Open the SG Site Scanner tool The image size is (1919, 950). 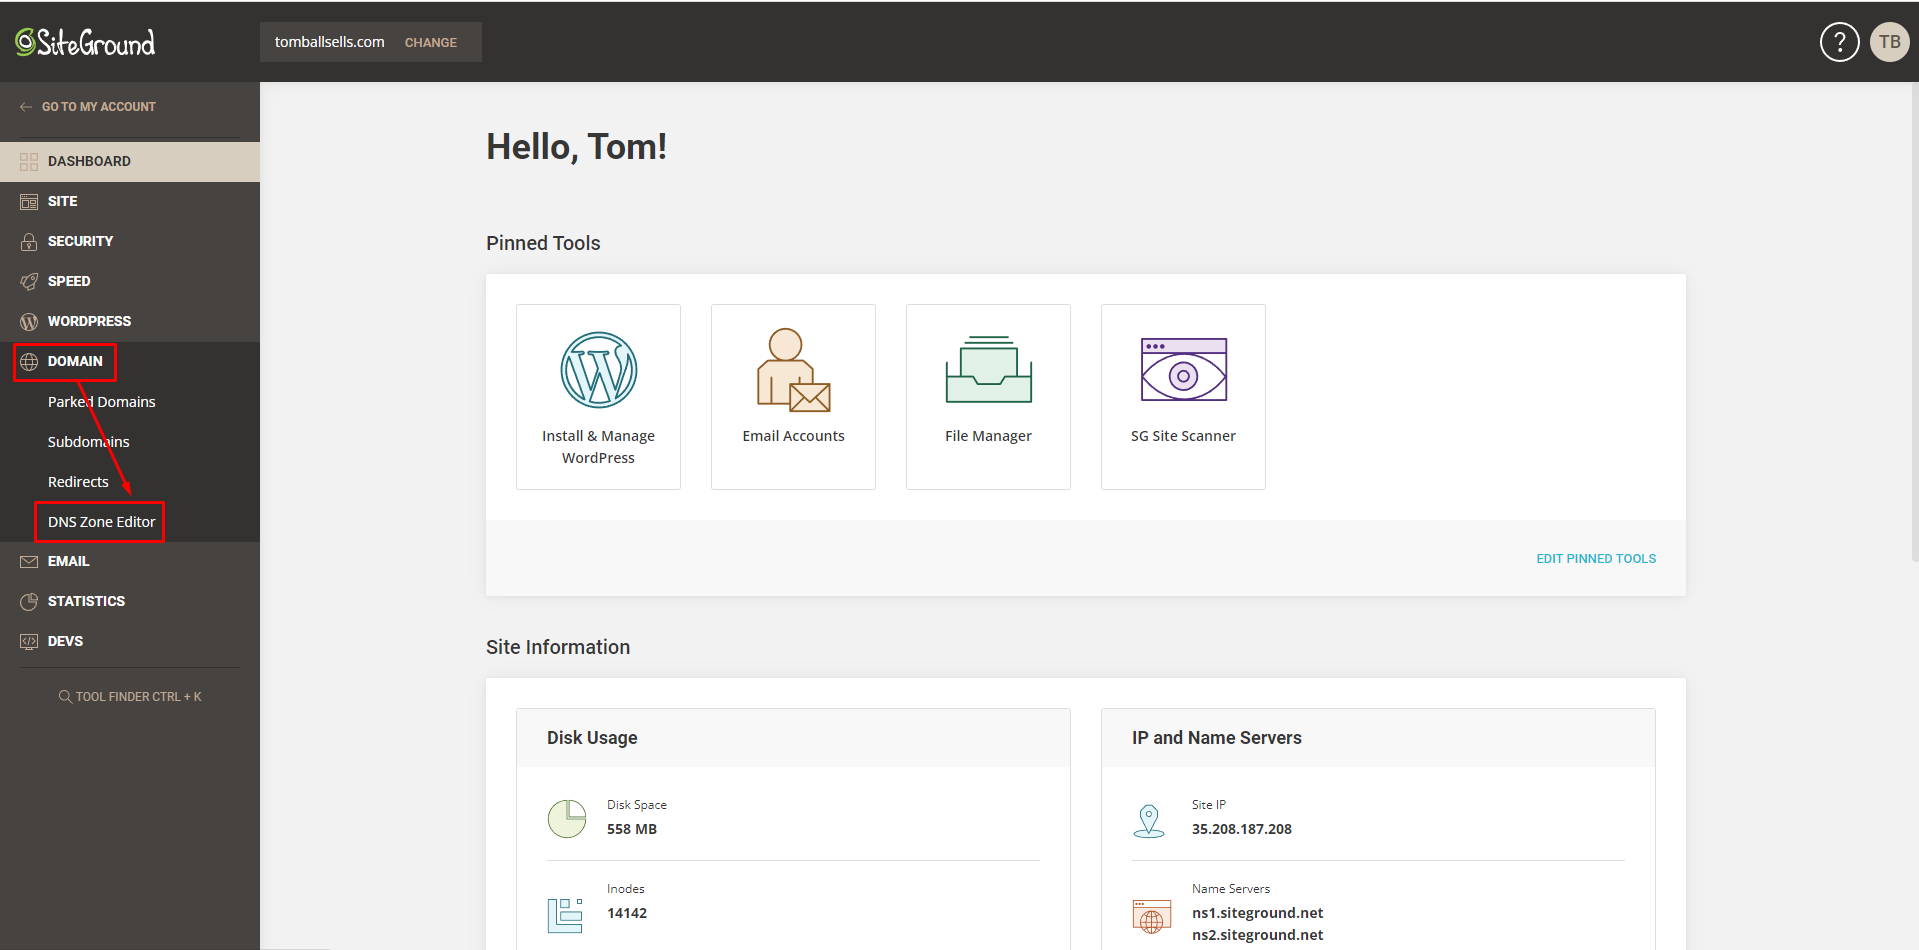coord(1183,396)
